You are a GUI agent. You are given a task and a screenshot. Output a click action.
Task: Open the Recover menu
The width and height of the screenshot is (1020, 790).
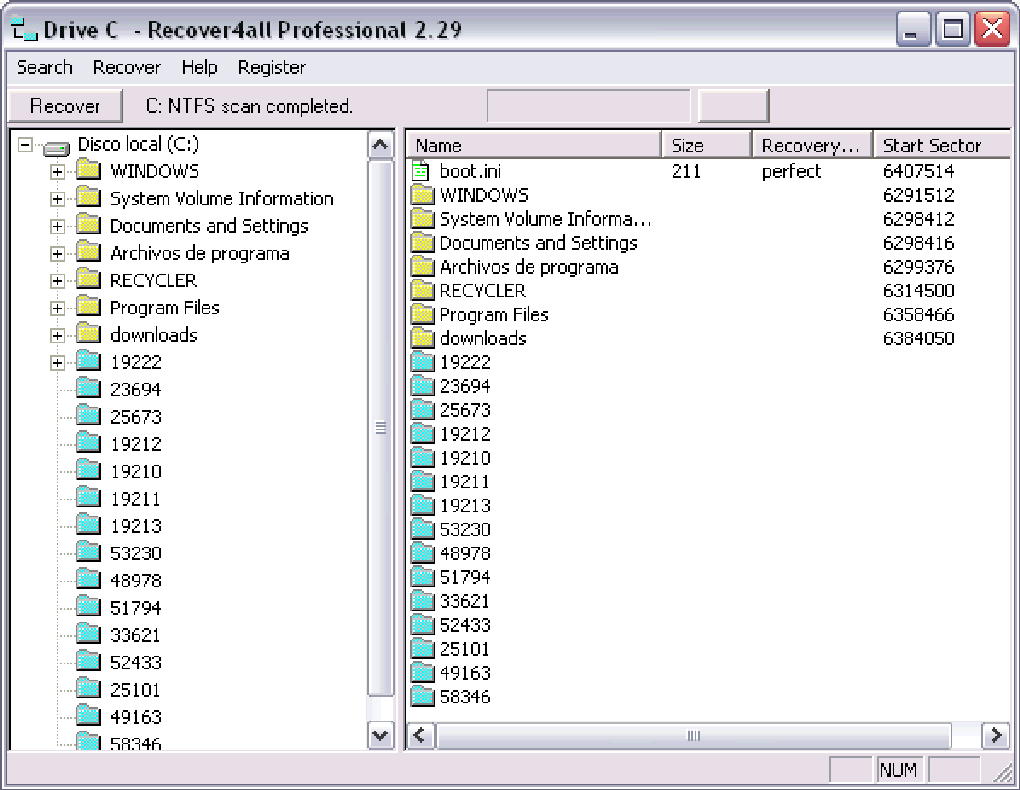point(126,67)
